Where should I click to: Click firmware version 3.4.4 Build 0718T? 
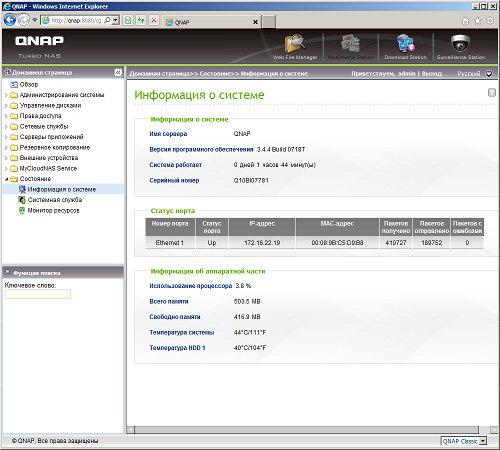pos(281,149)
